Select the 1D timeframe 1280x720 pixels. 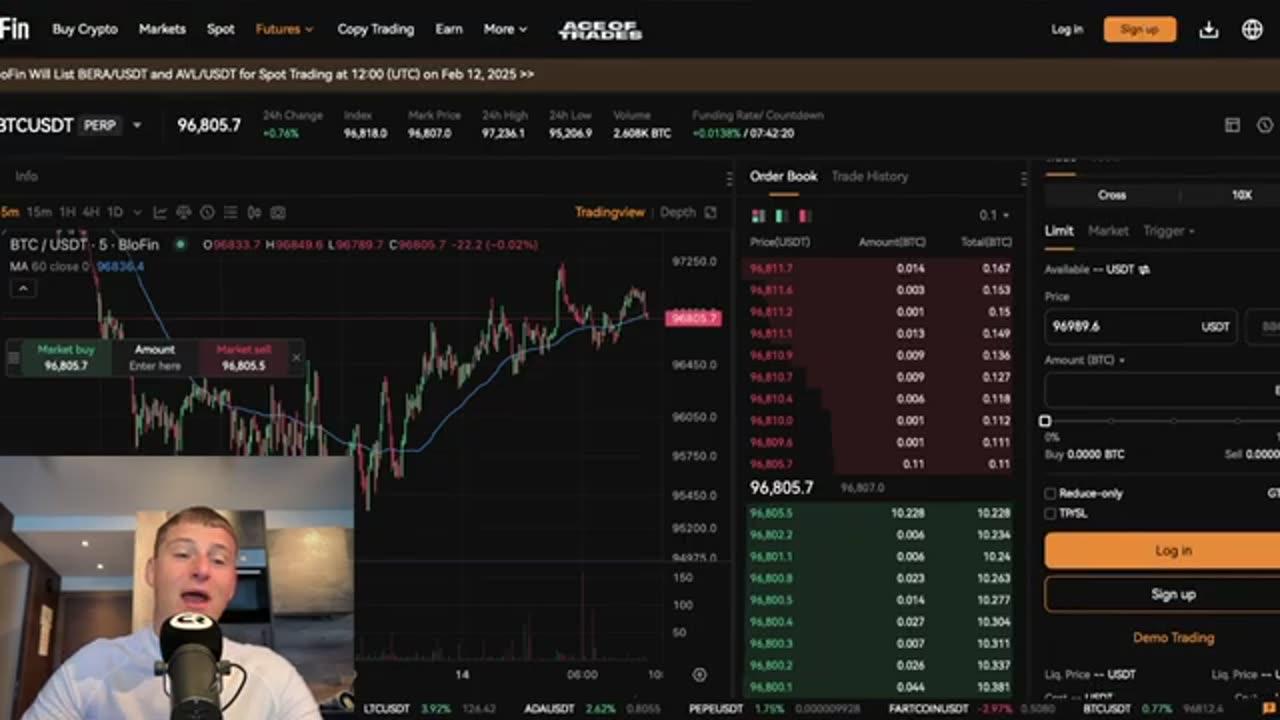coord(115,212)
